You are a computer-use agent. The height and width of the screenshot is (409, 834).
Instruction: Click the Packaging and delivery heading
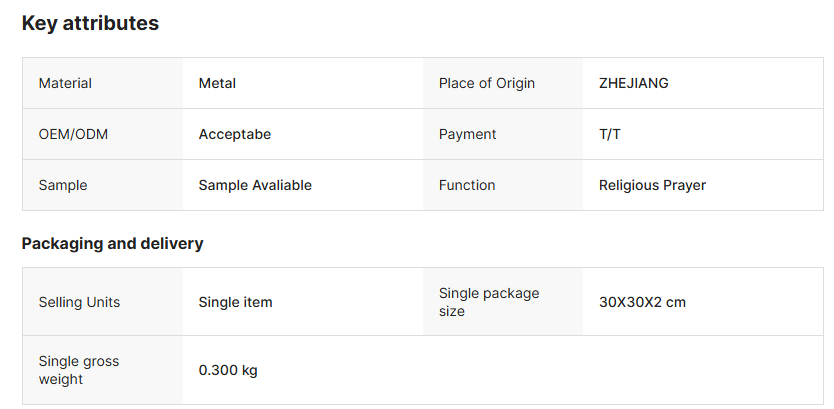[x=112, y=243]
